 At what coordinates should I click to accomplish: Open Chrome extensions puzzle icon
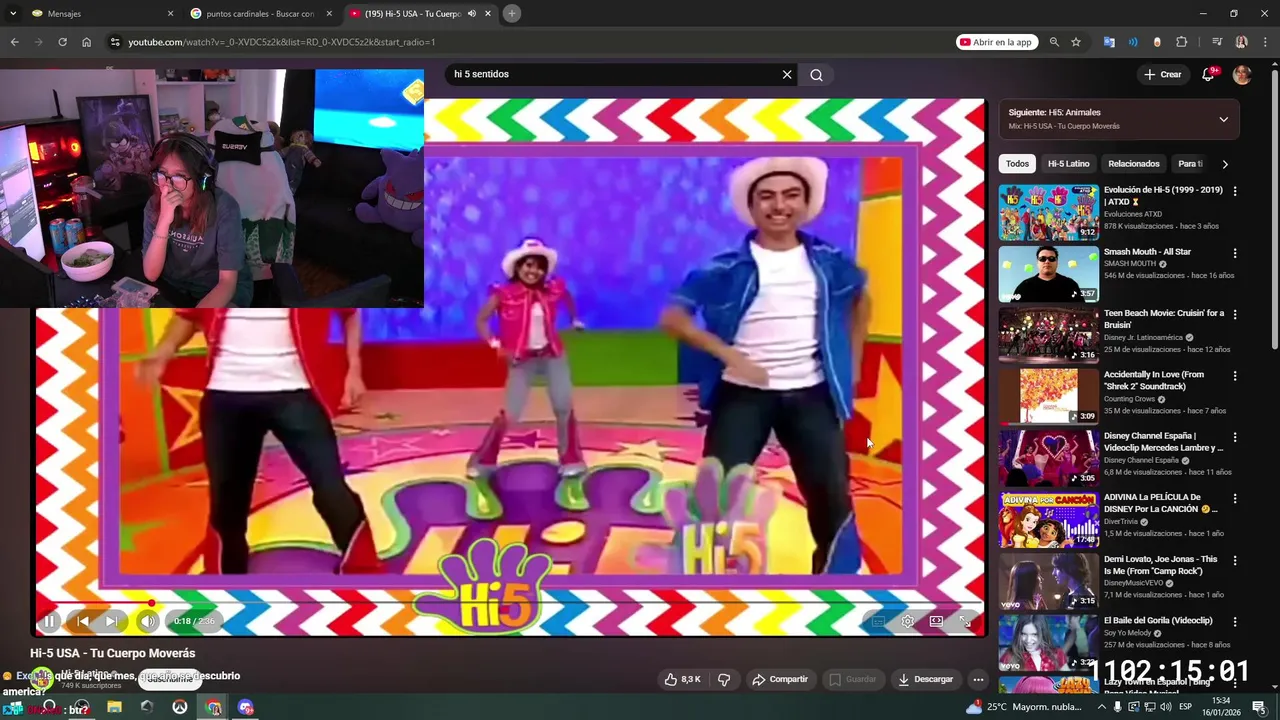(1181, 42)
